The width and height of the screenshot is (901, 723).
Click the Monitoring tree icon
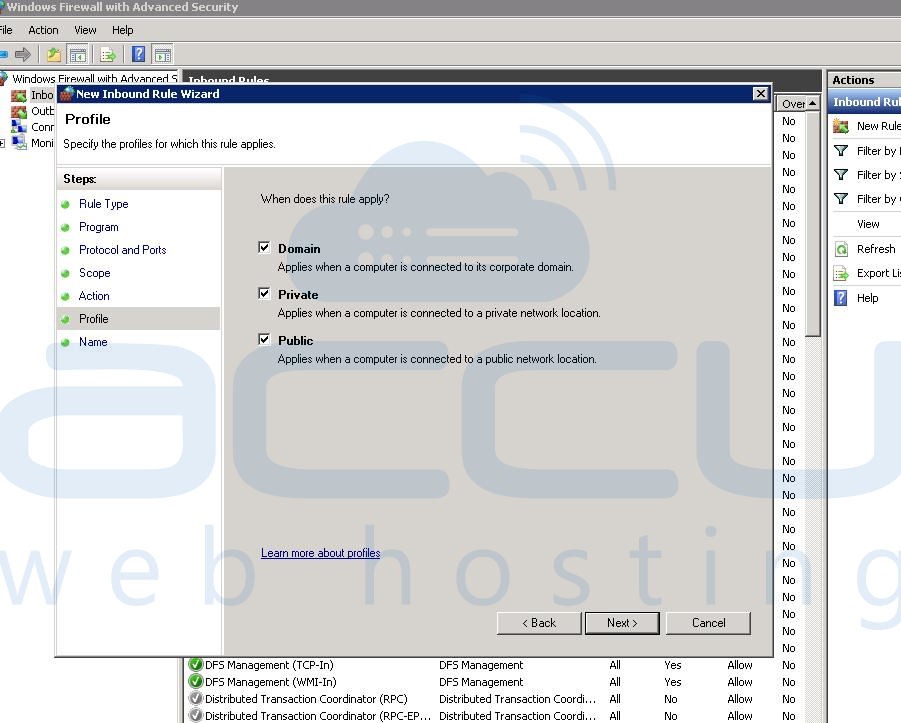[19, 143]
